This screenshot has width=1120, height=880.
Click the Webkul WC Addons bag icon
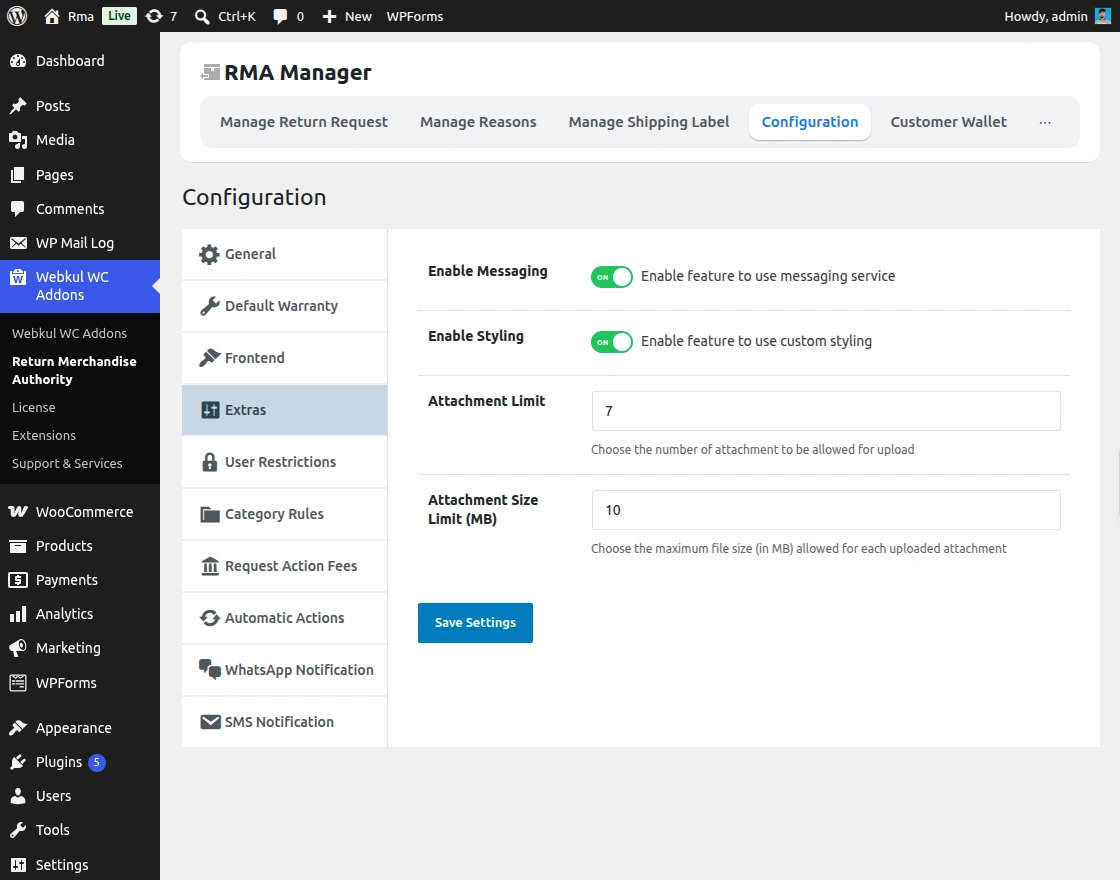(18, 277)
